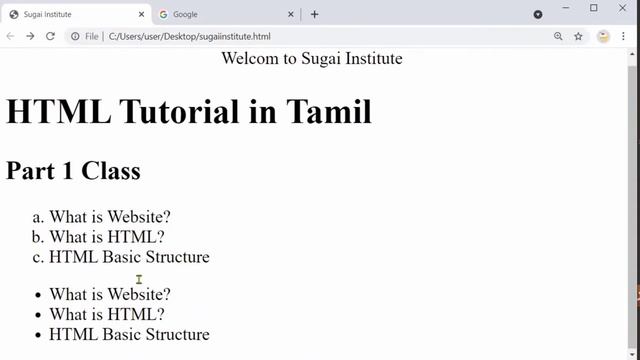Close the Chrome window
This screenshot has height=360, width=640.
coord(622,8)
